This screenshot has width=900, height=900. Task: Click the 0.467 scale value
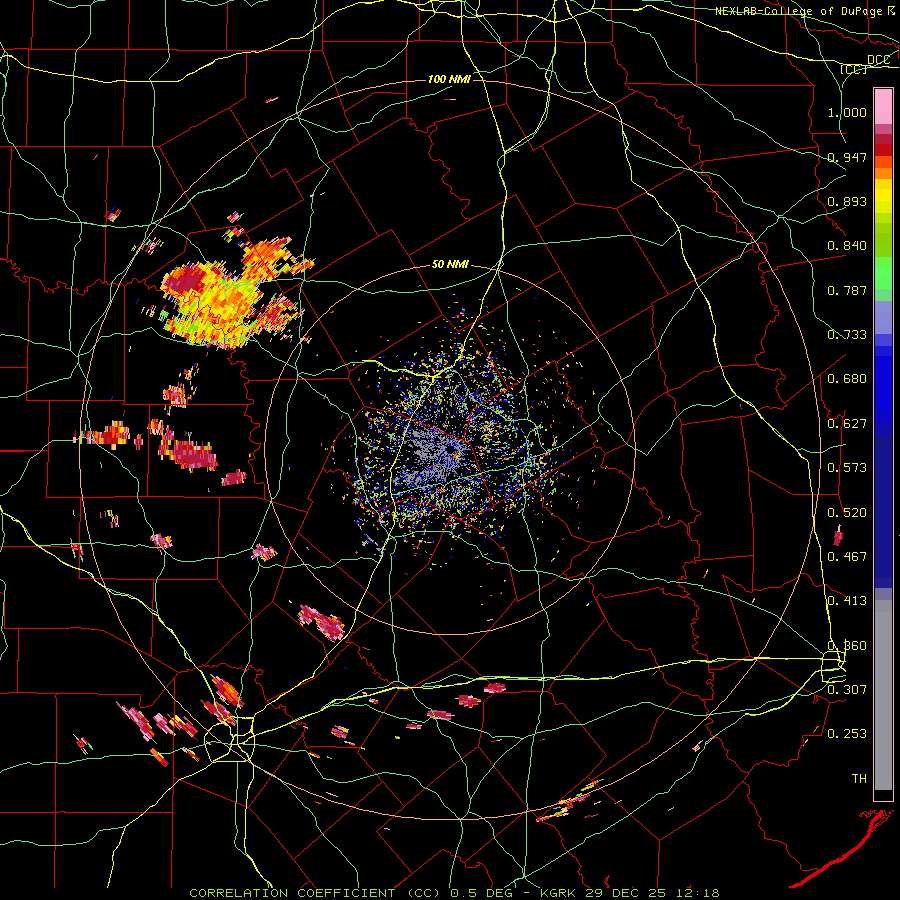[847, 557]
